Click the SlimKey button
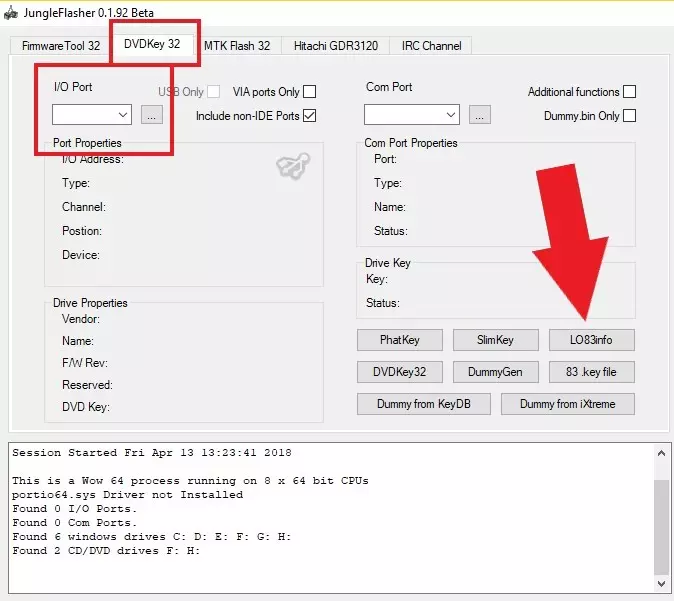 pyautogui.click(x=496, y=340)
